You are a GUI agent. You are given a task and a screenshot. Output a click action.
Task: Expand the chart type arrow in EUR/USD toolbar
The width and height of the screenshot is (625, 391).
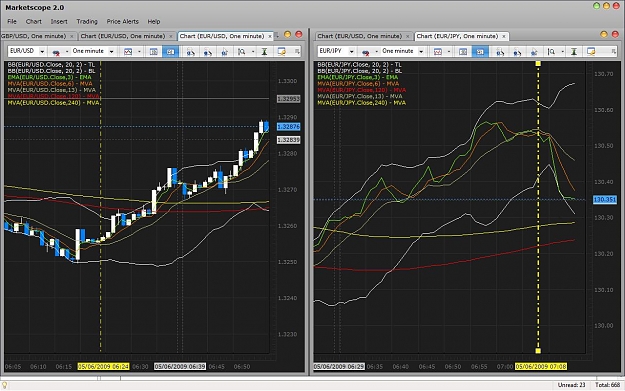pyautogui.click(x=139, y=51)
